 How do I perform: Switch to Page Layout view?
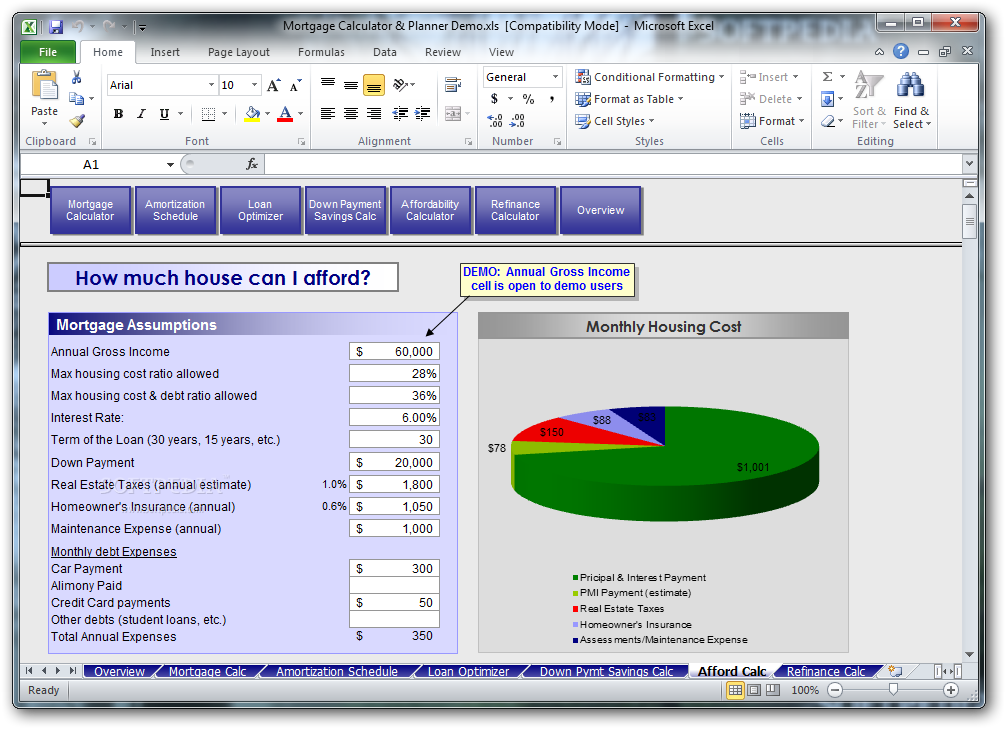pos(754,690)
